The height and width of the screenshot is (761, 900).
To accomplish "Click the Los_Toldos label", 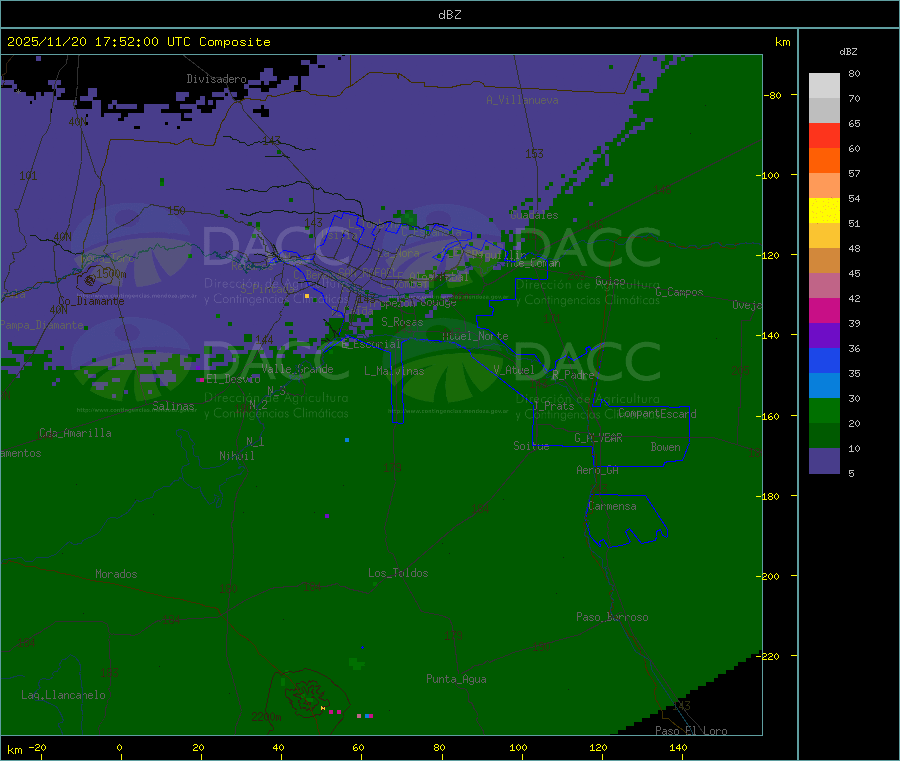I will point(398,573).
